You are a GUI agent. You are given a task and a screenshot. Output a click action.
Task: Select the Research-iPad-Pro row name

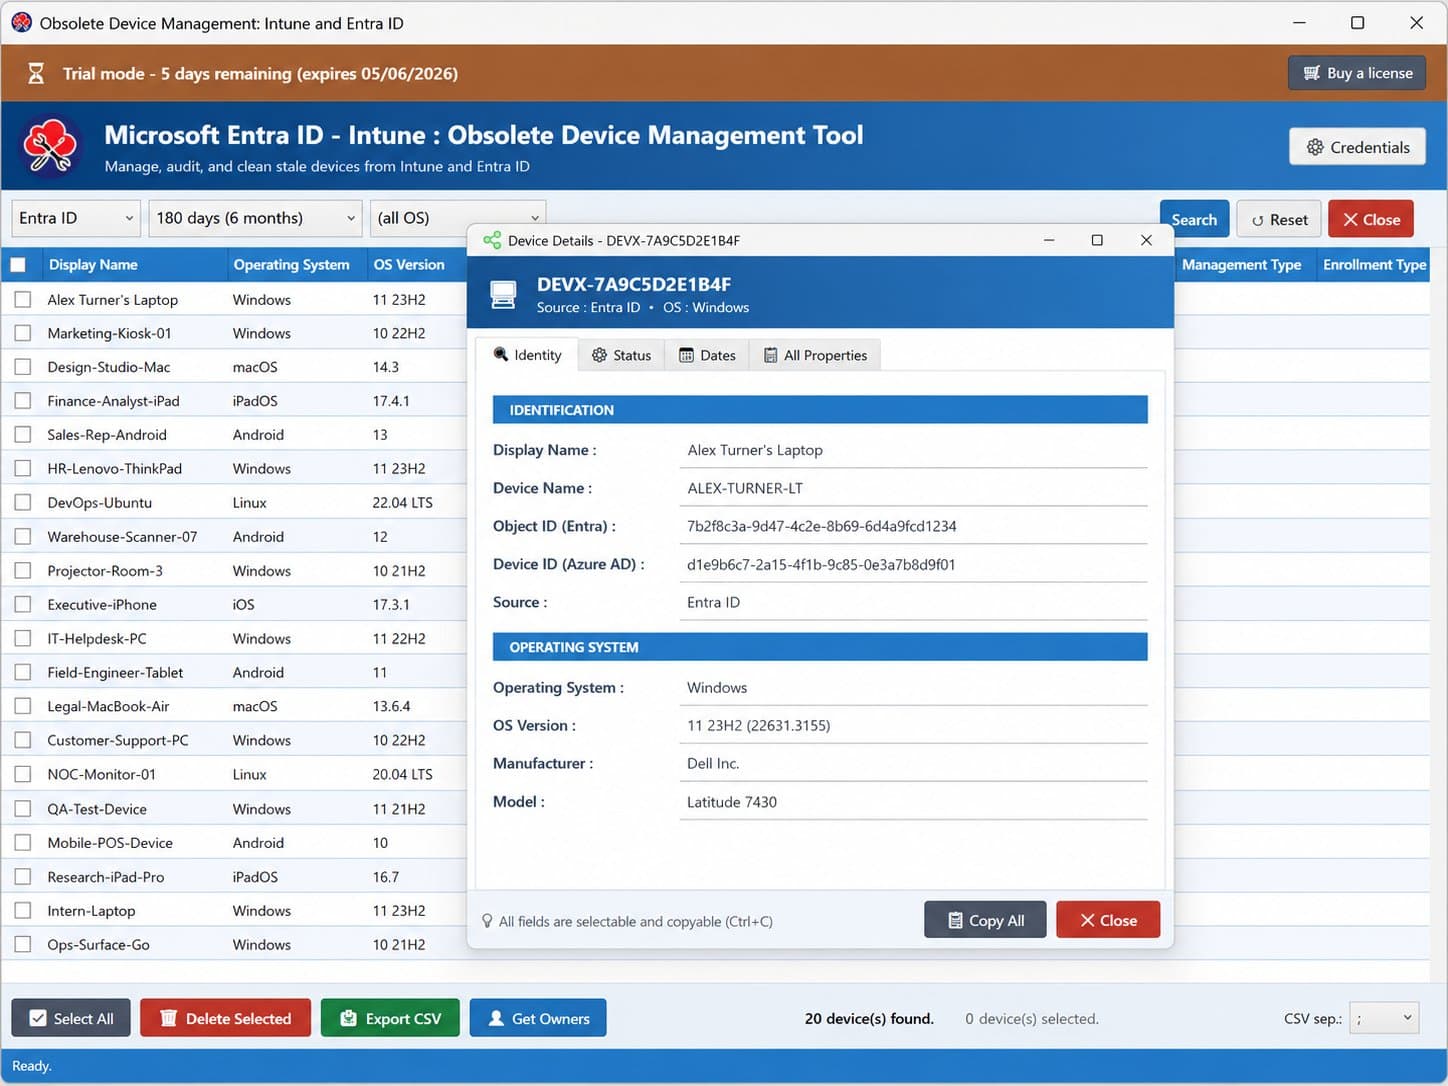pos(106,877)
